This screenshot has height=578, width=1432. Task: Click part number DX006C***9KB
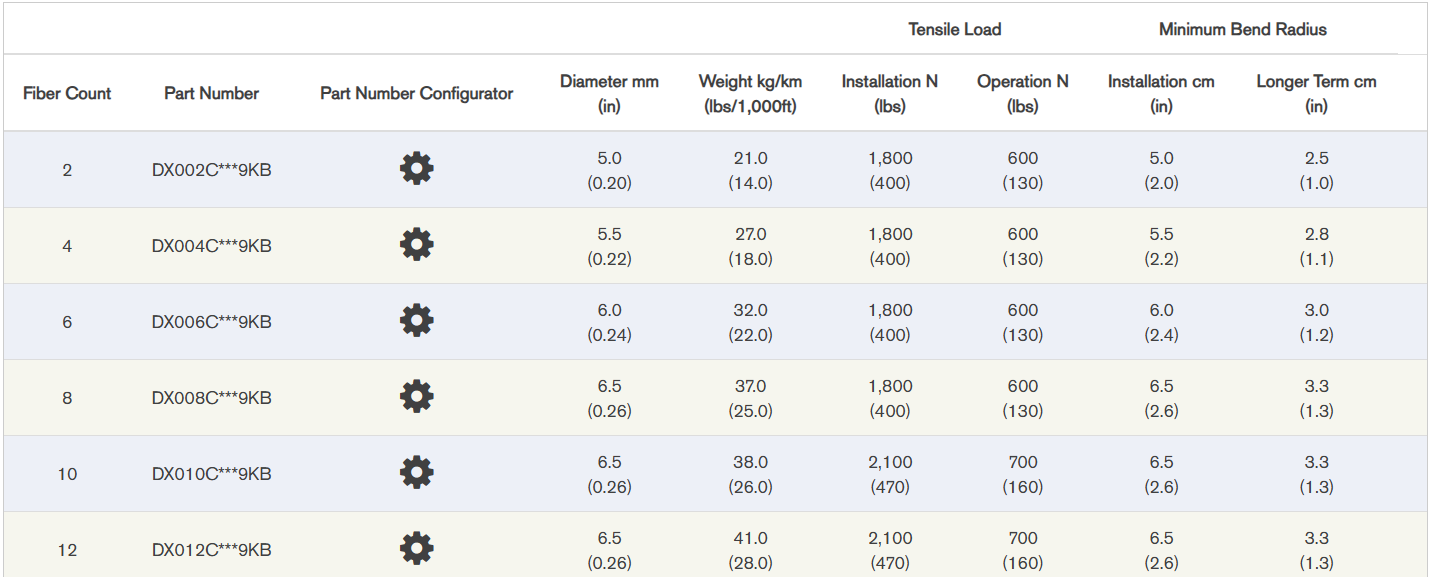[211, 322]
